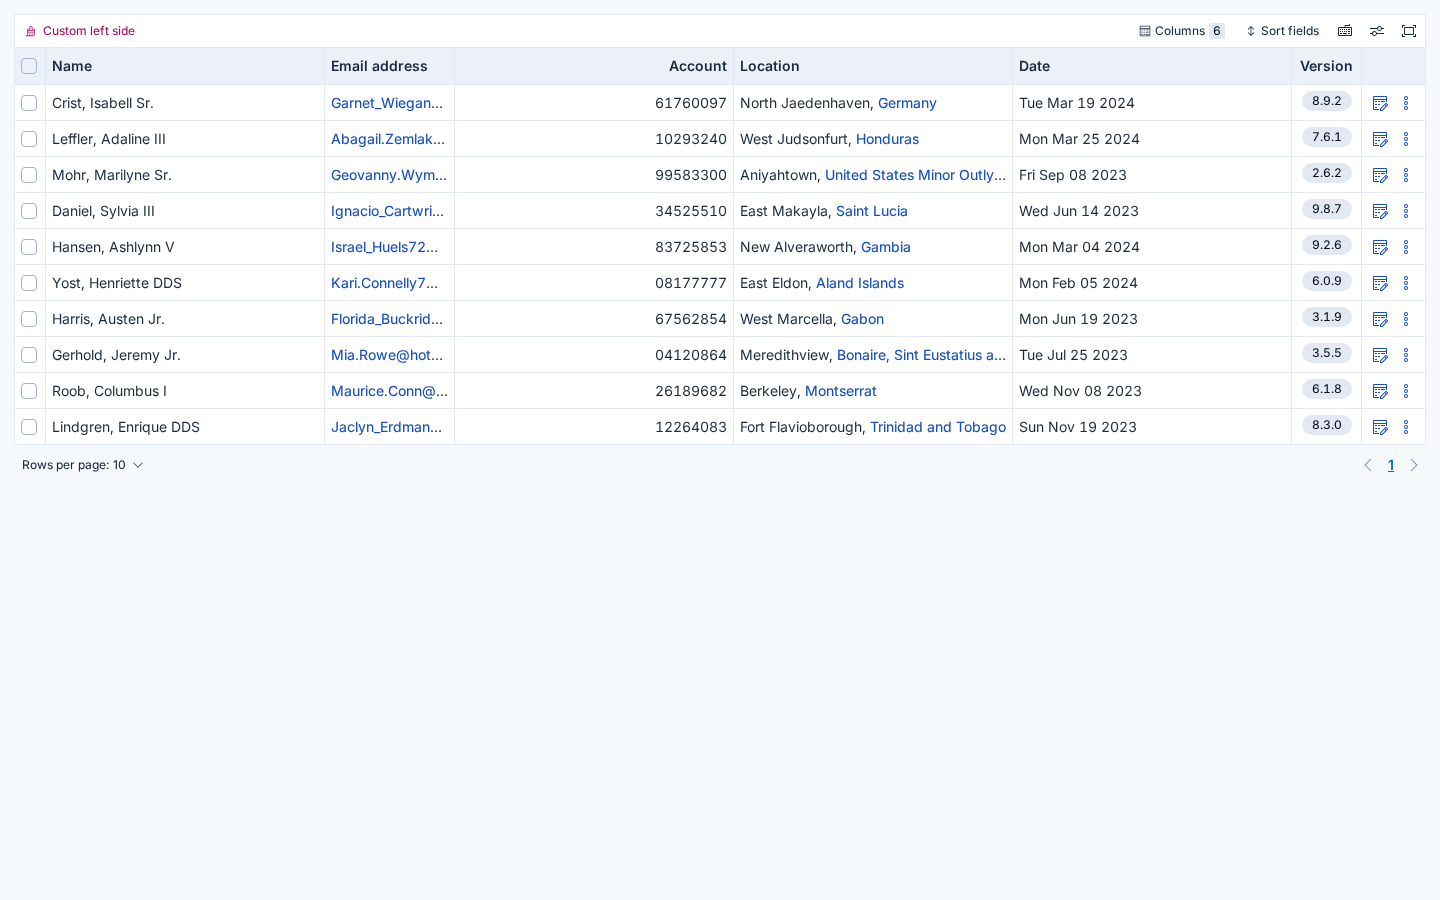Open the Rows per page dropdown

pyautogui.click(x=83, y=465)
